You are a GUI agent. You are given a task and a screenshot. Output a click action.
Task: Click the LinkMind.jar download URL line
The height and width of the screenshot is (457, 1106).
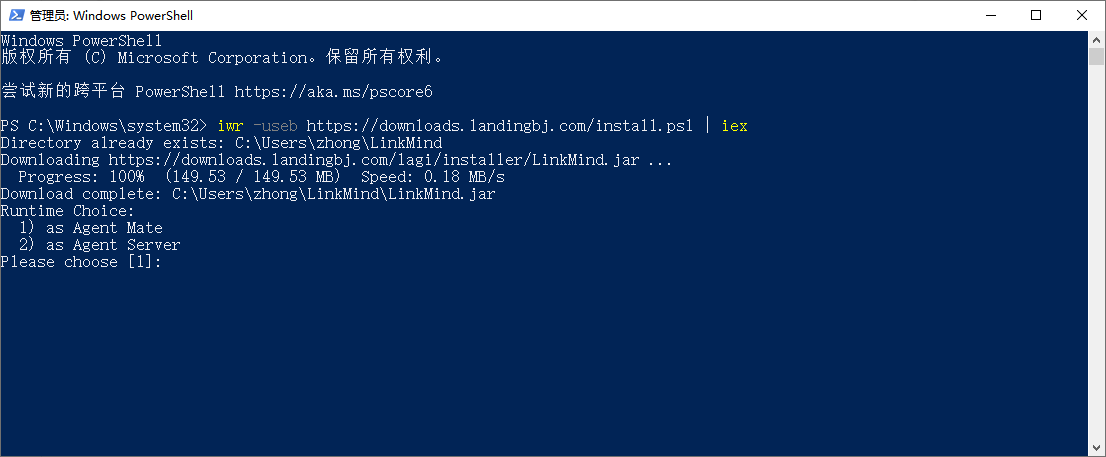[x=390, y=160]
